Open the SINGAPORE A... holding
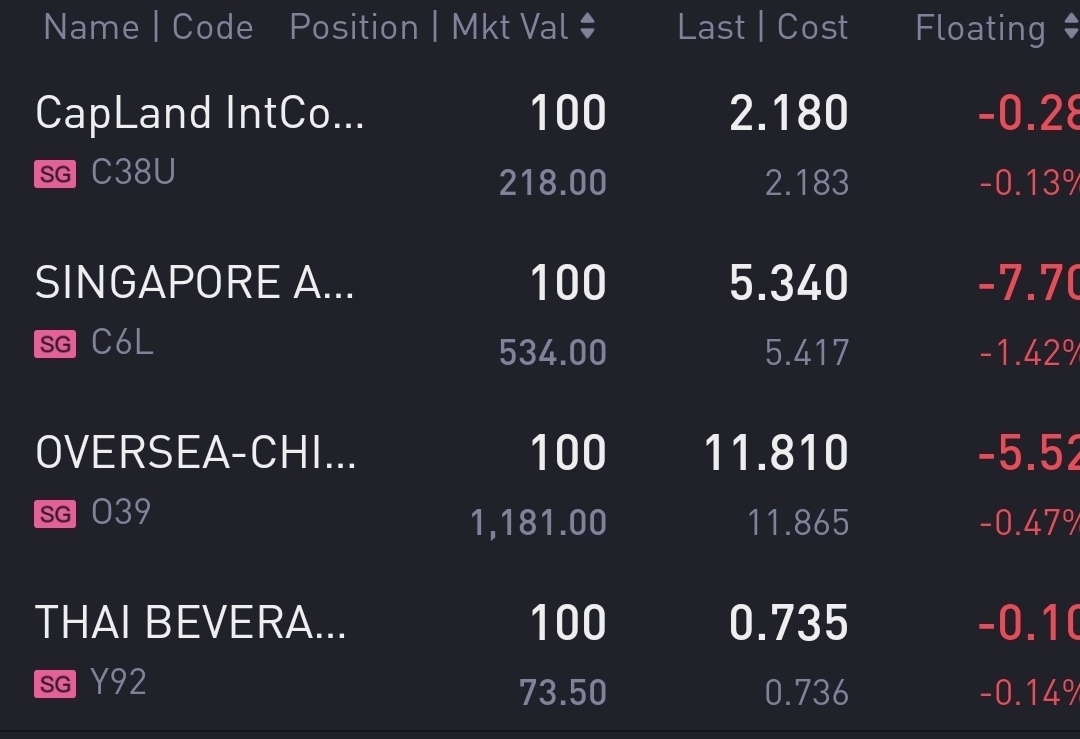This screenshot has width=1080, height=739. 194,283
